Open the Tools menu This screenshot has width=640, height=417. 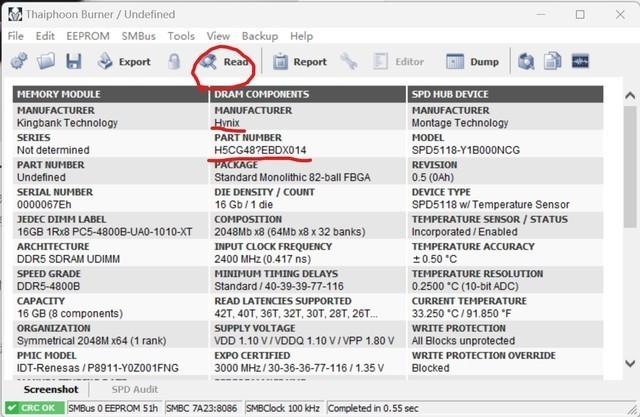coord(181,36)
